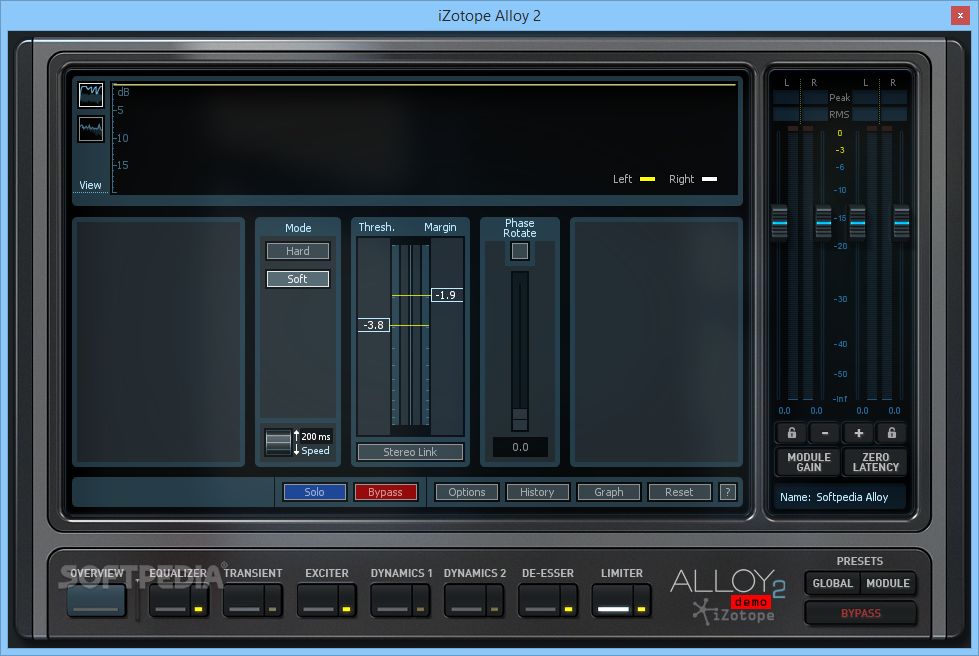Image resolution: width=979 pixels, height=656 pixels.
Task: Enable the Phase Rotate checkbox
Action: [x=519, y=251]
